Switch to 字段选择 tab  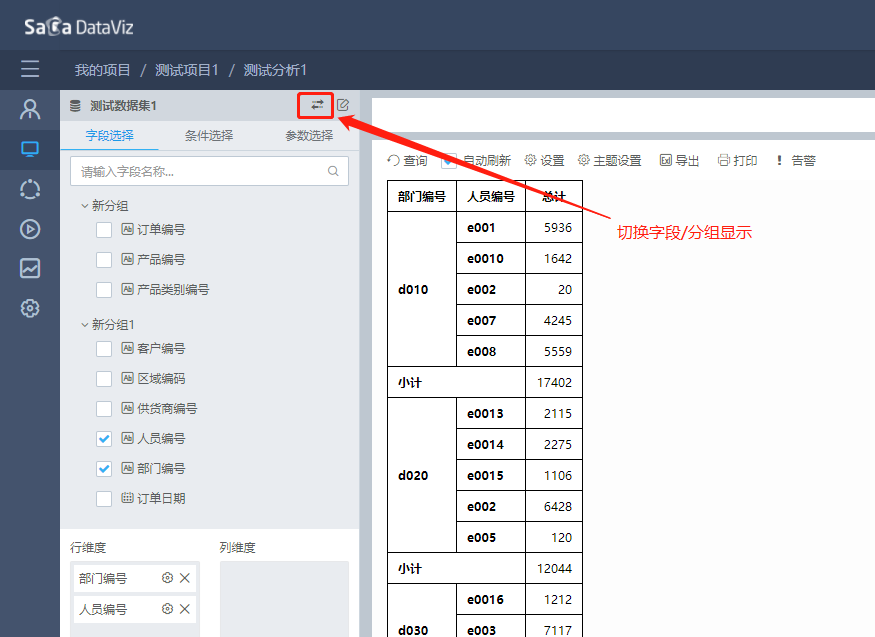coord(109,136)
